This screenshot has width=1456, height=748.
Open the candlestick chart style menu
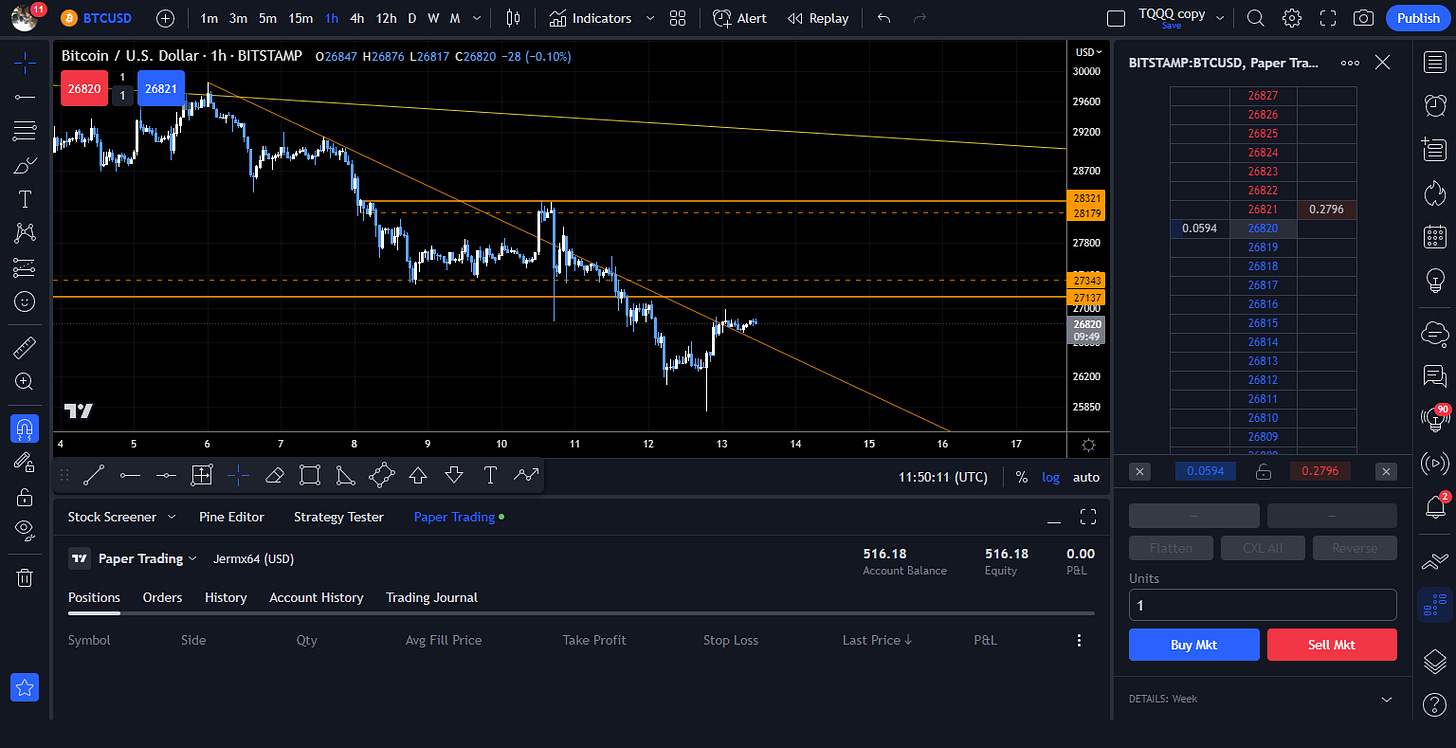(x=514, y=18)
